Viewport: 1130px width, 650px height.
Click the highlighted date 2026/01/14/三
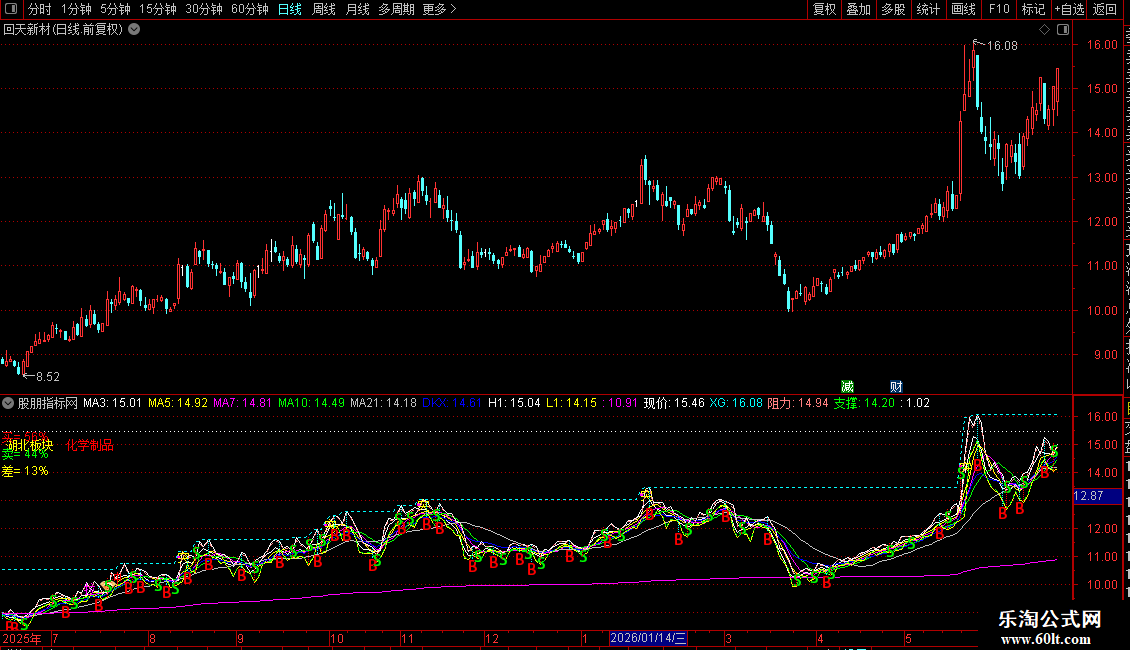648,638
